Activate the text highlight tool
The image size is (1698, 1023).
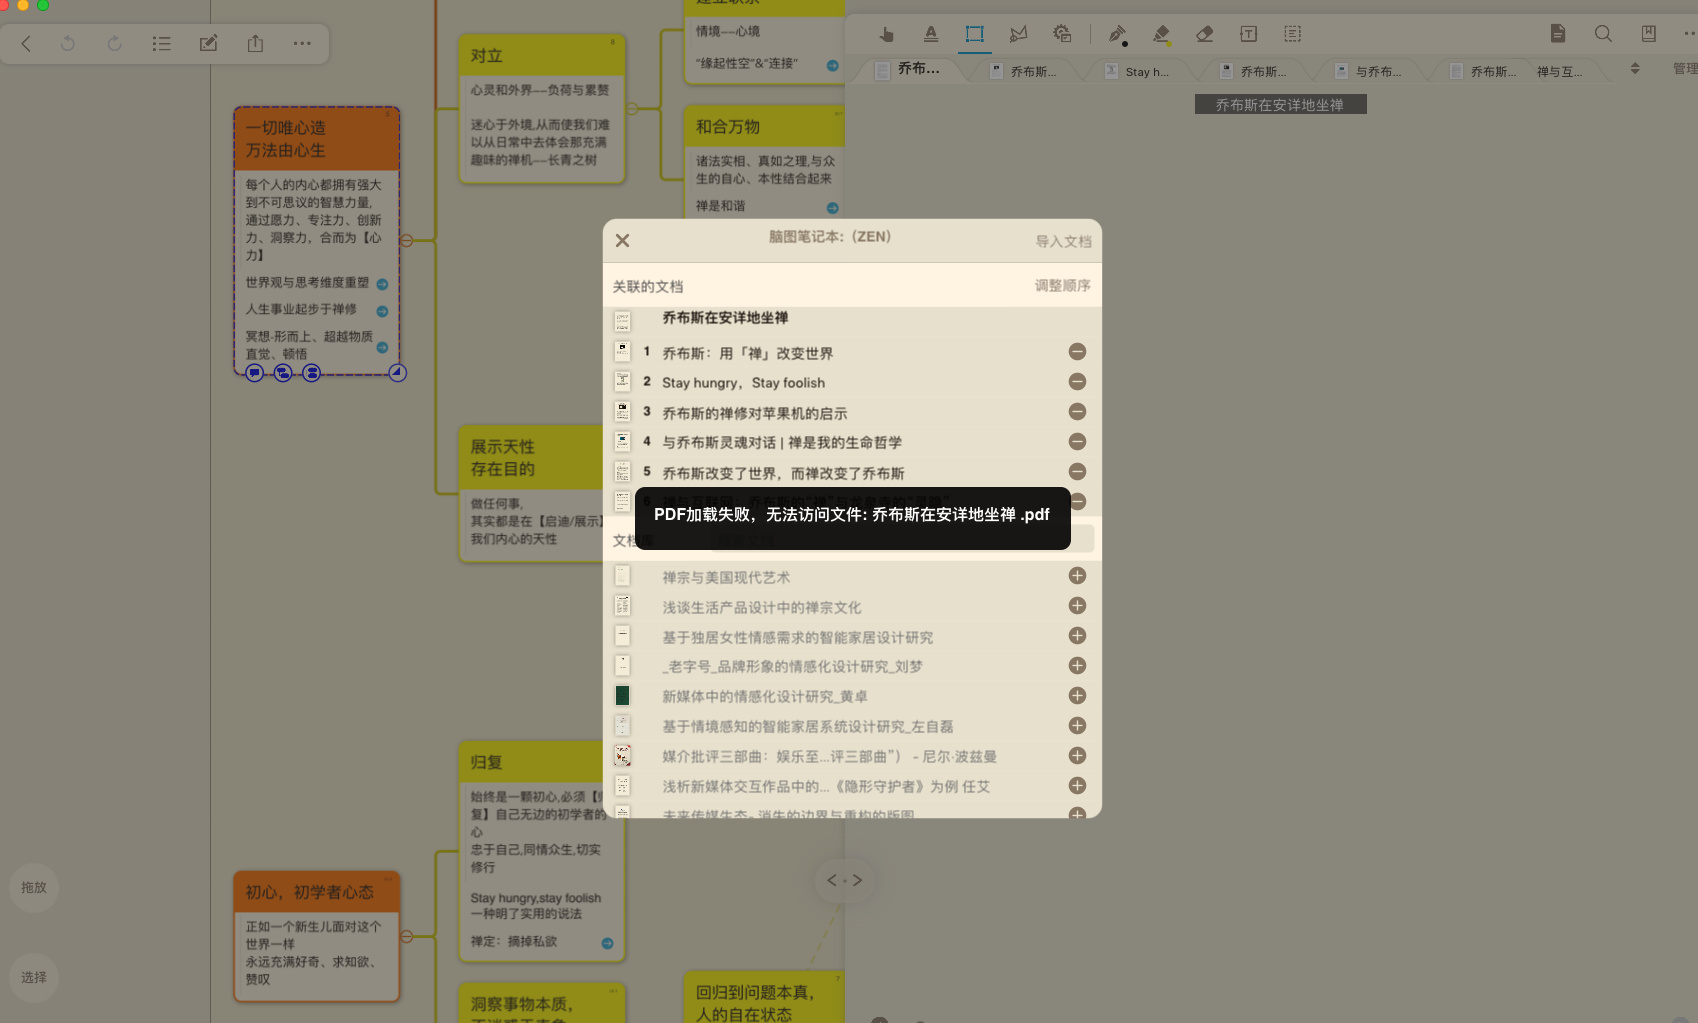pos(931,33)
